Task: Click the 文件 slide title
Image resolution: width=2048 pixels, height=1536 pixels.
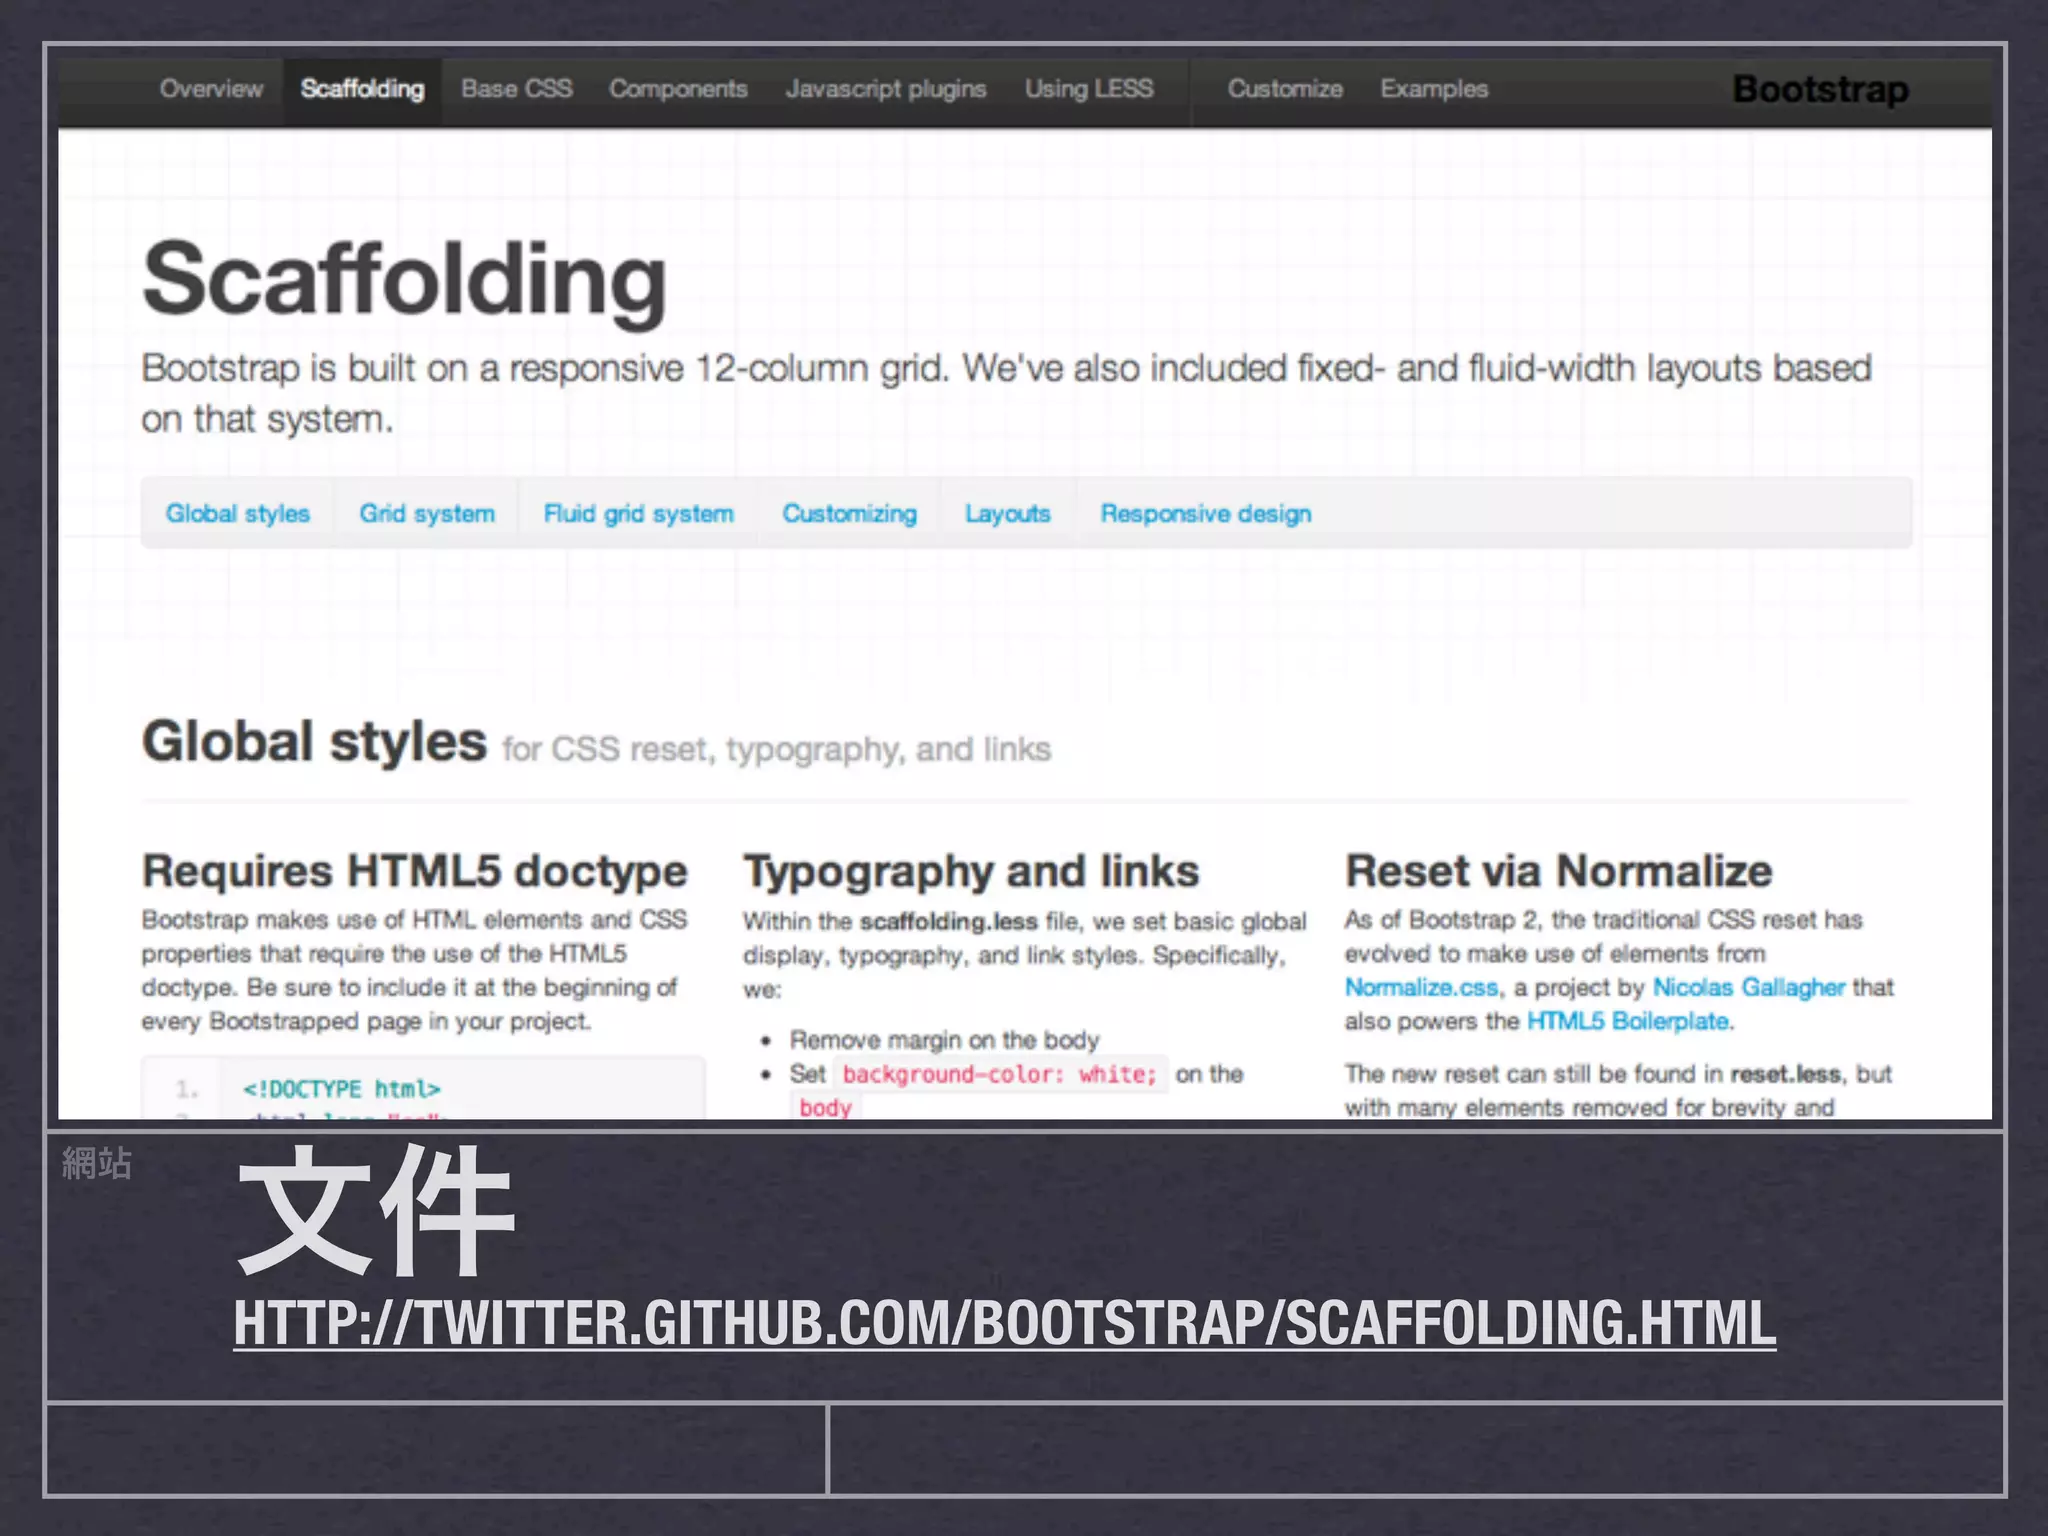Action: click(376, 1210)
